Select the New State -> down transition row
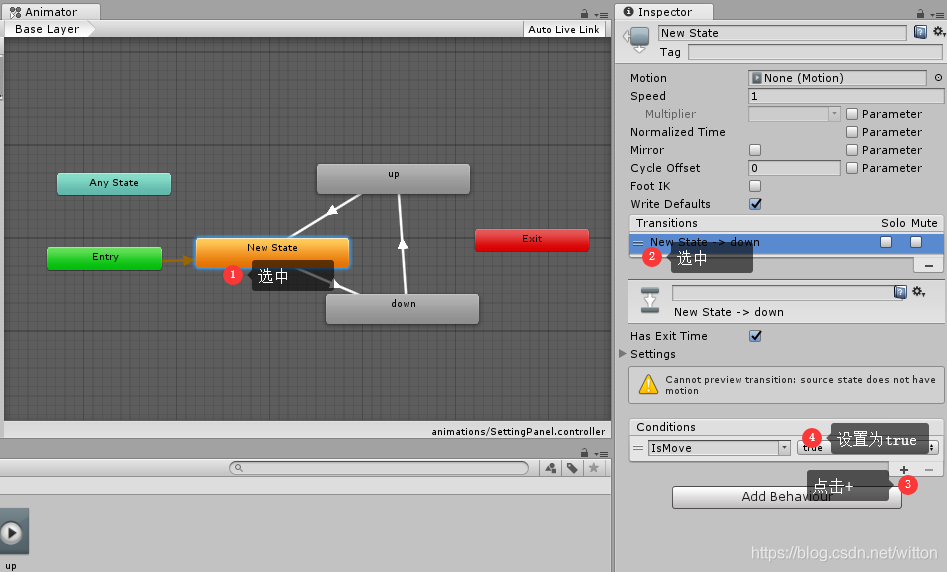This screenshot has width=947, height=572. pos(786,242)
